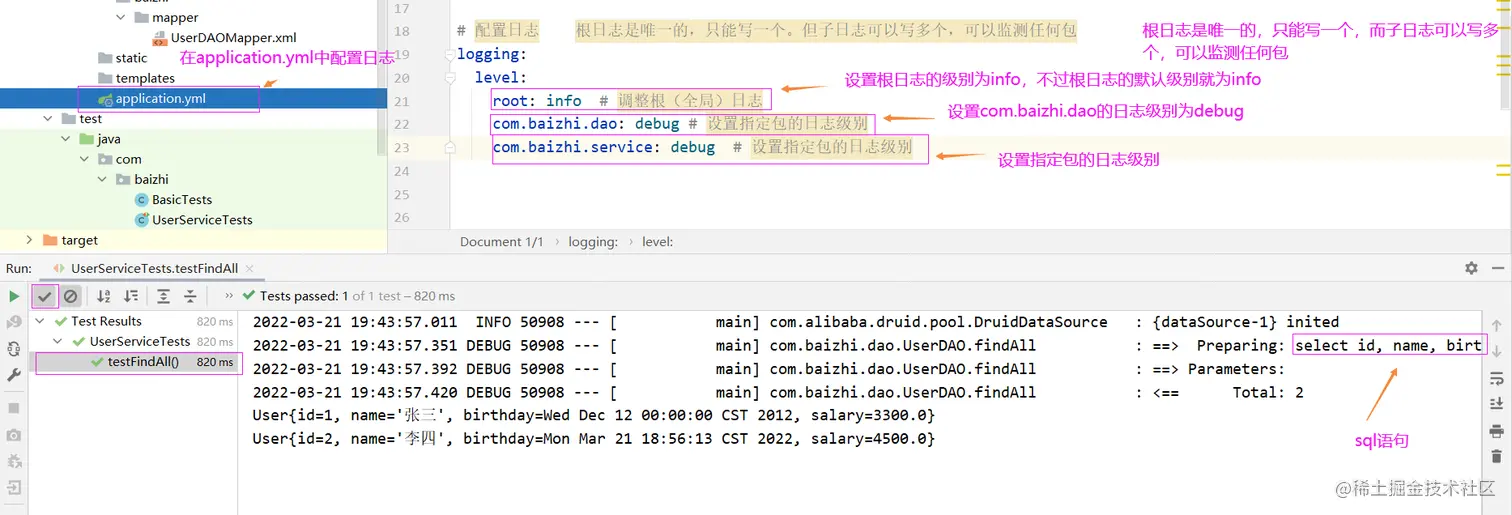
Task: Toggle Show Ignored tests button
Action: pos(70,296)
